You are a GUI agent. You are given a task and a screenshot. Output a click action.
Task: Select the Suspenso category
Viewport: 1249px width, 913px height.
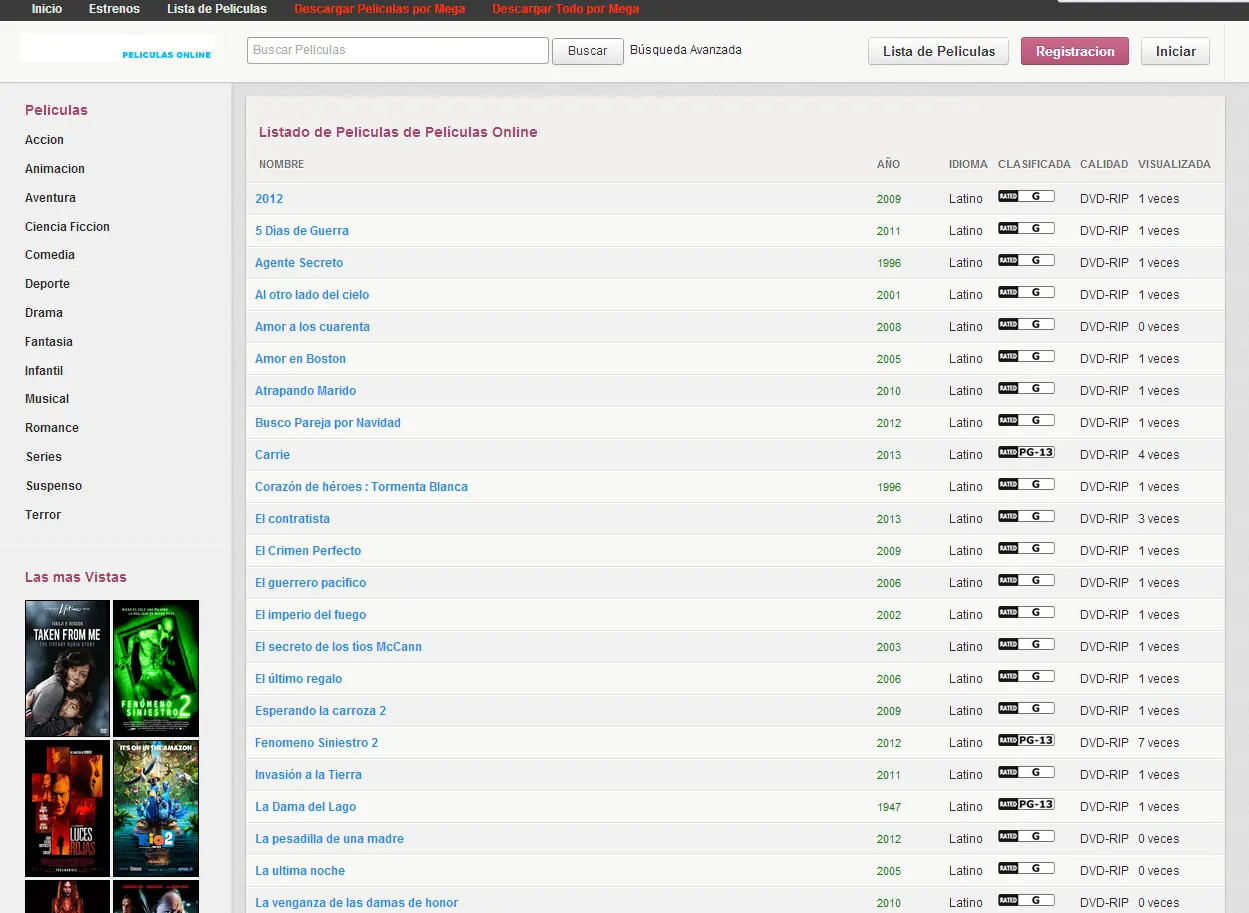pyautogui.click(x=54, y=486)
